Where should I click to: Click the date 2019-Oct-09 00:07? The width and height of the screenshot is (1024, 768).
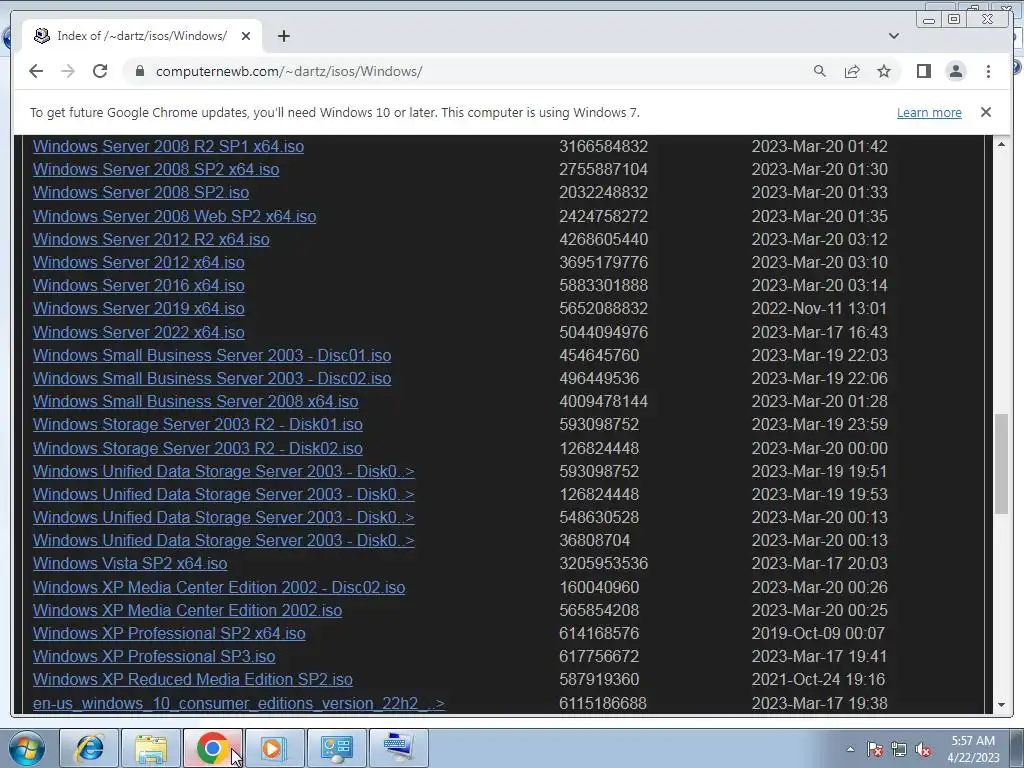(818, 633)
